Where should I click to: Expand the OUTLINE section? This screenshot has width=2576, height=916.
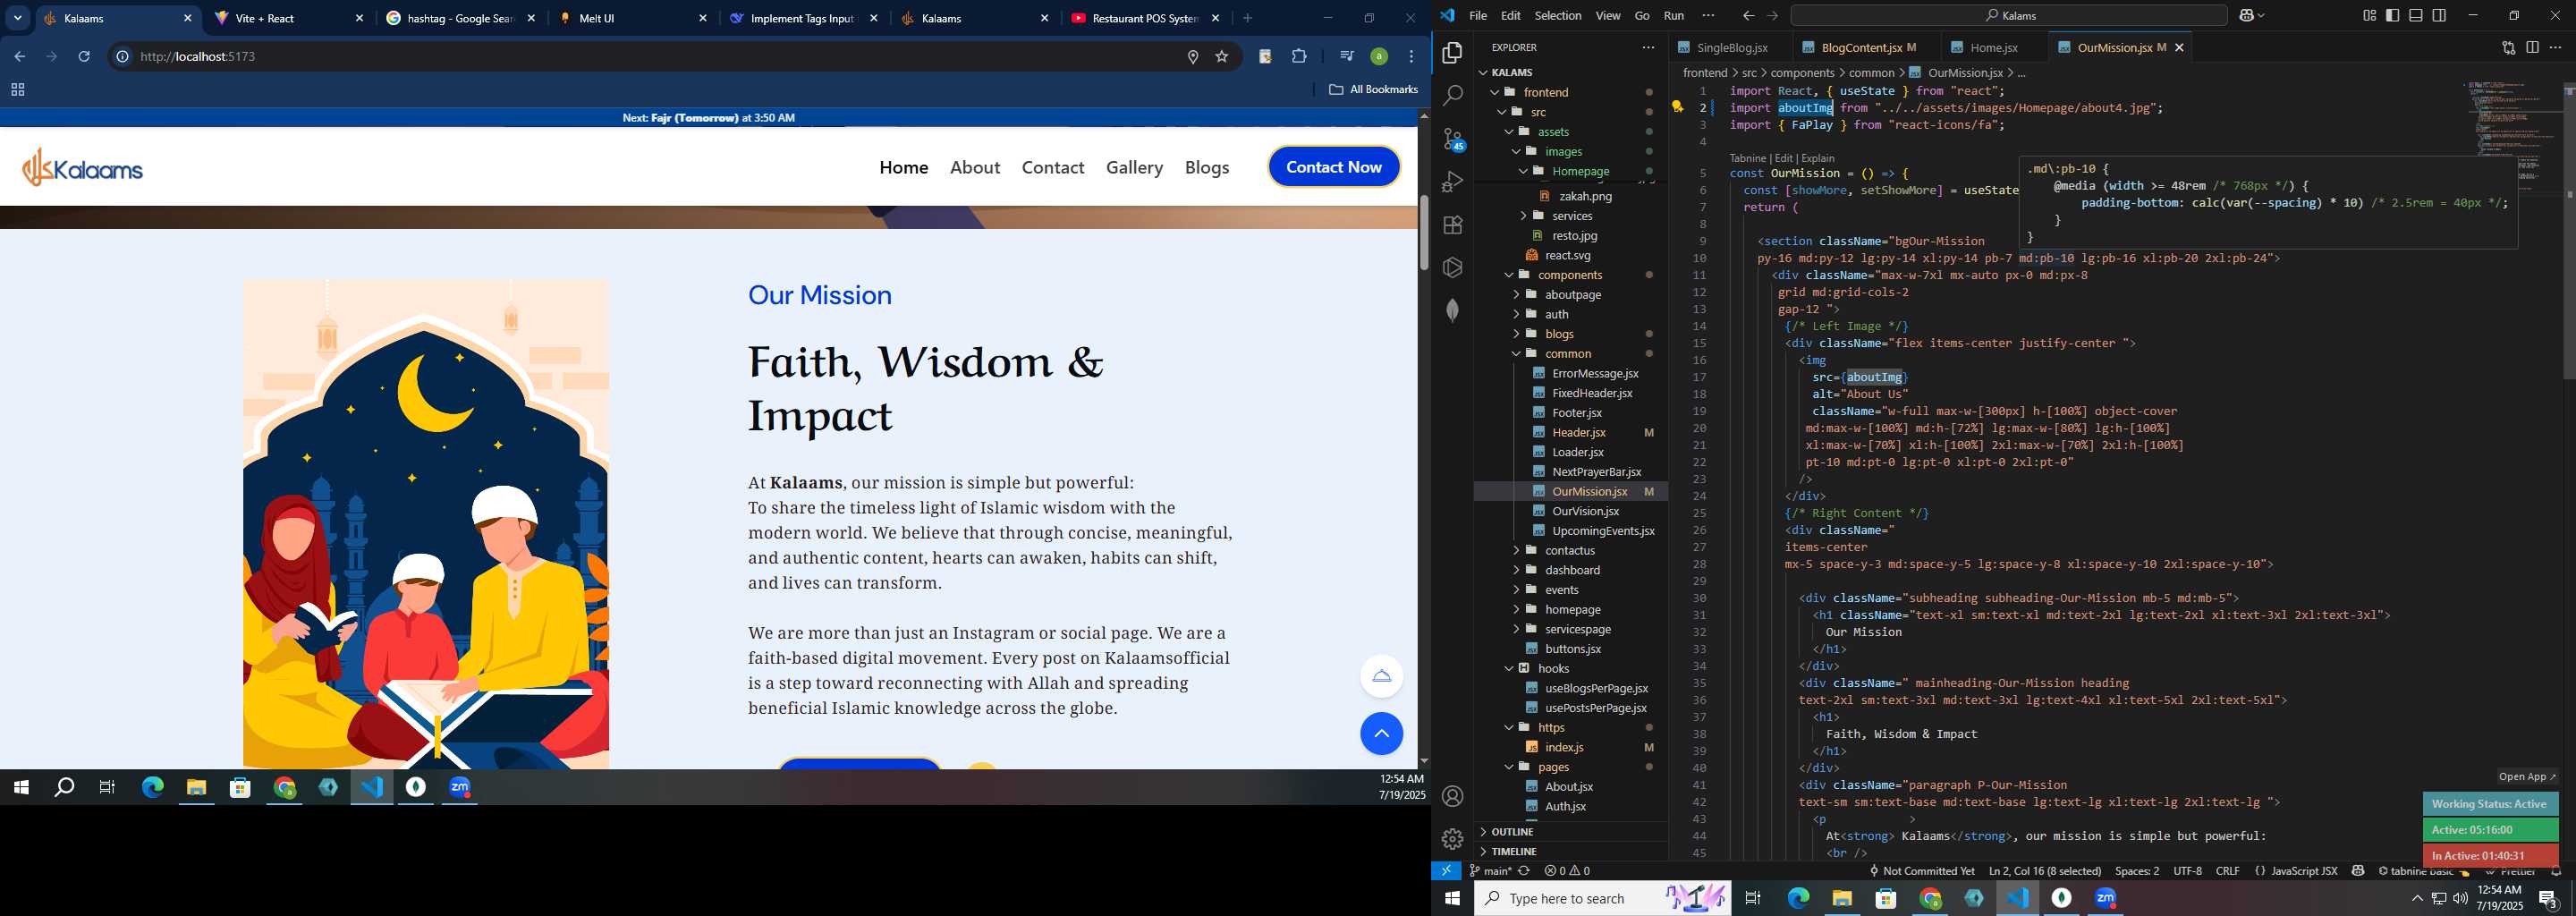click(x=1513, y=831)
